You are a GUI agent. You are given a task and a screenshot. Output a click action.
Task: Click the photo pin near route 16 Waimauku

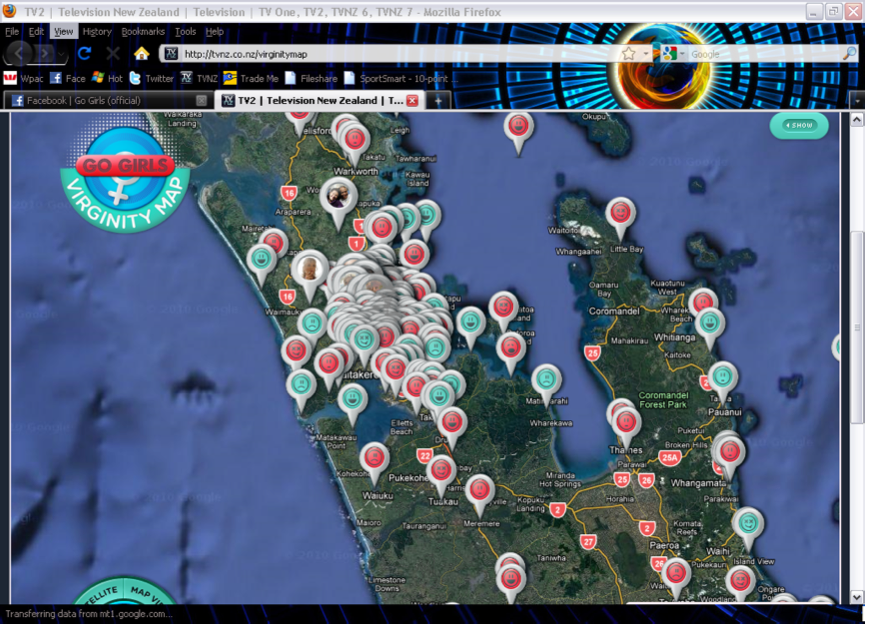coord(309,270)
